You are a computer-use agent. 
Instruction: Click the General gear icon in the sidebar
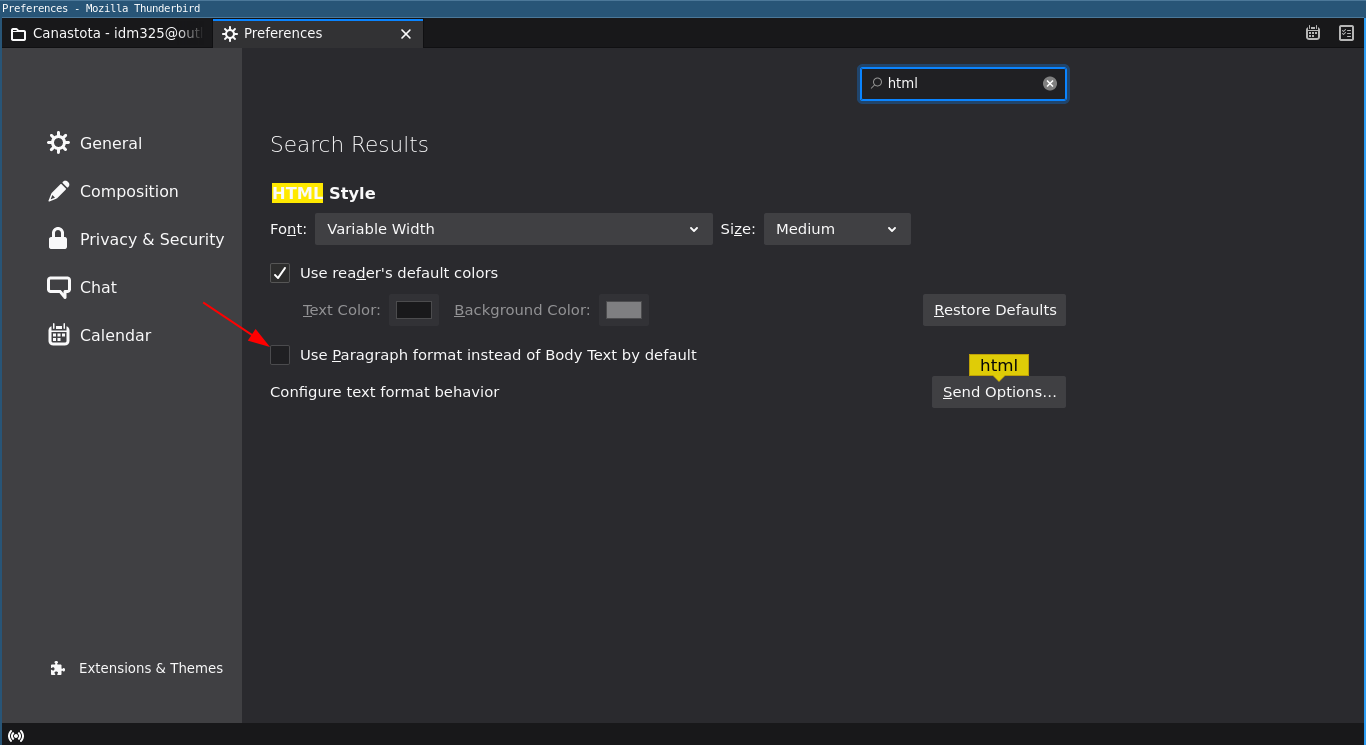(58, 143)
